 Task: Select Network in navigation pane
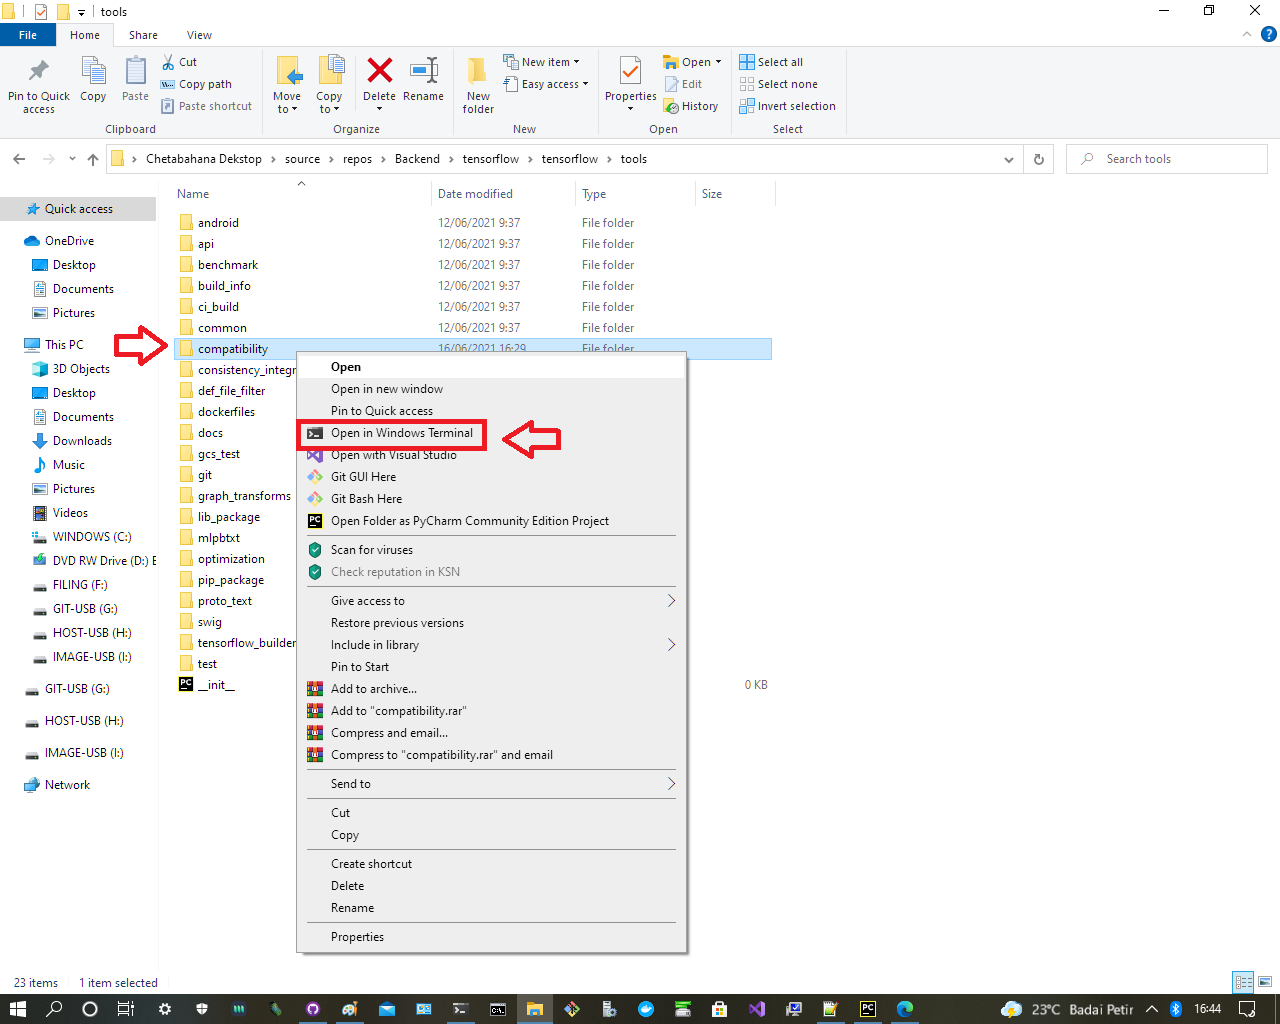point(67,785)
